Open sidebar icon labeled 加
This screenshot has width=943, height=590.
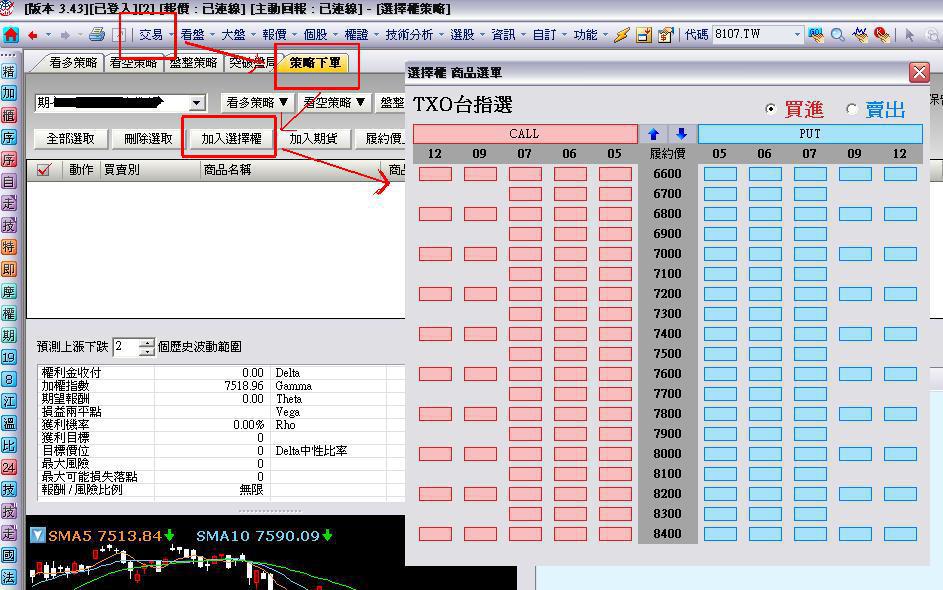(8, 93)
